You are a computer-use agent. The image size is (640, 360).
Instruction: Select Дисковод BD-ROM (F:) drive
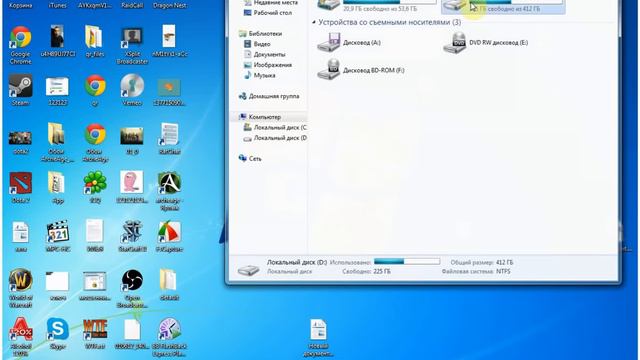pos(361,69)
